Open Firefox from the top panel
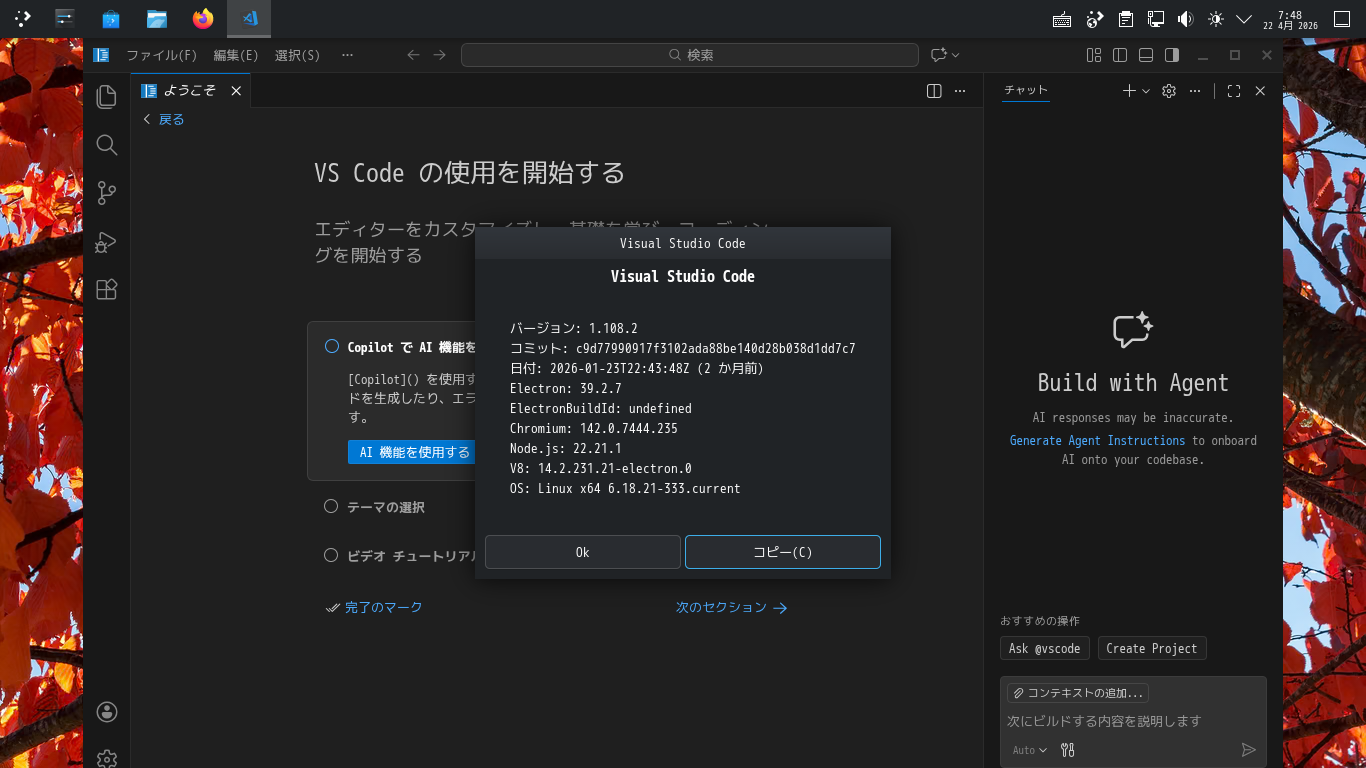 [203, 19]
